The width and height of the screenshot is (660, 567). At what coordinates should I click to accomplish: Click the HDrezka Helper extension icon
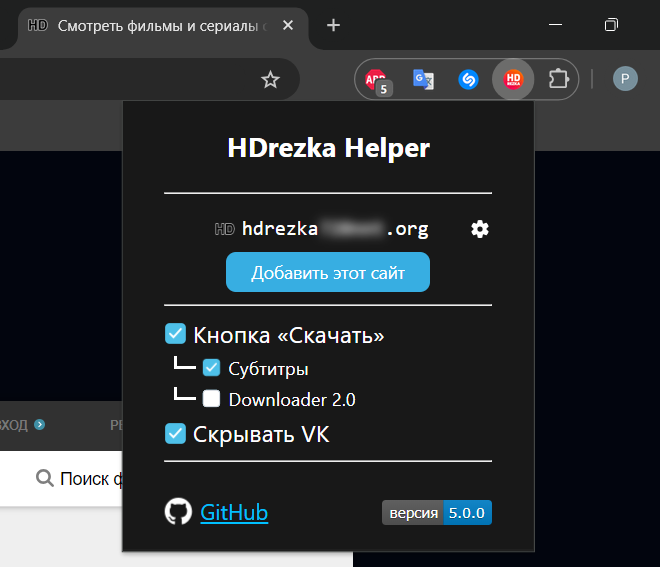pos(513,79)
